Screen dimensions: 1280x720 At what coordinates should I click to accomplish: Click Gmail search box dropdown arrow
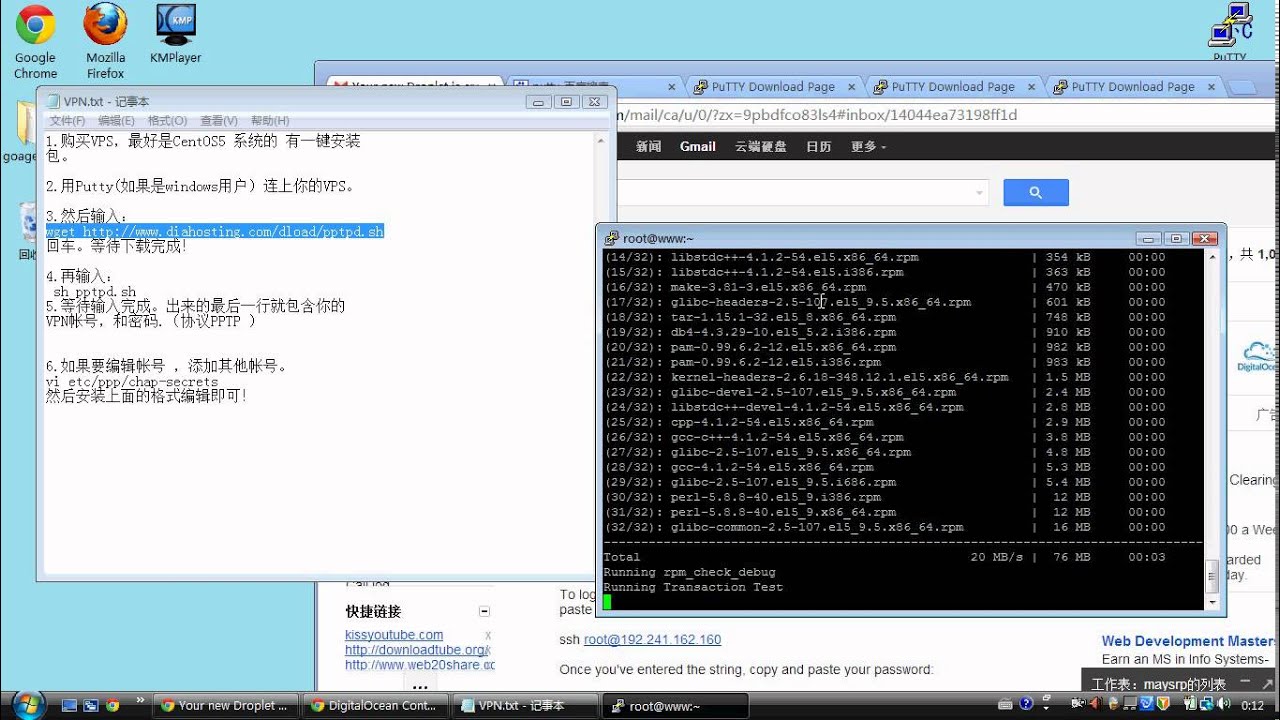pyautogui.click(x=979, y=192)
